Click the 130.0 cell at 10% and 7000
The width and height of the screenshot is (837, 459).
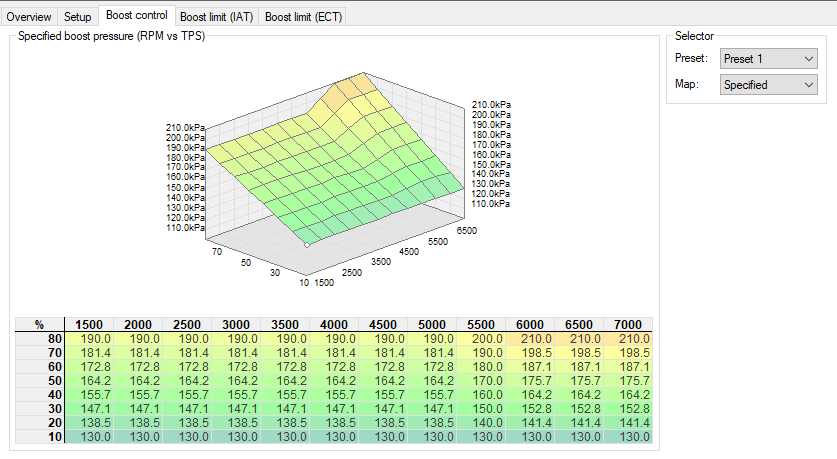coord(628,436)
